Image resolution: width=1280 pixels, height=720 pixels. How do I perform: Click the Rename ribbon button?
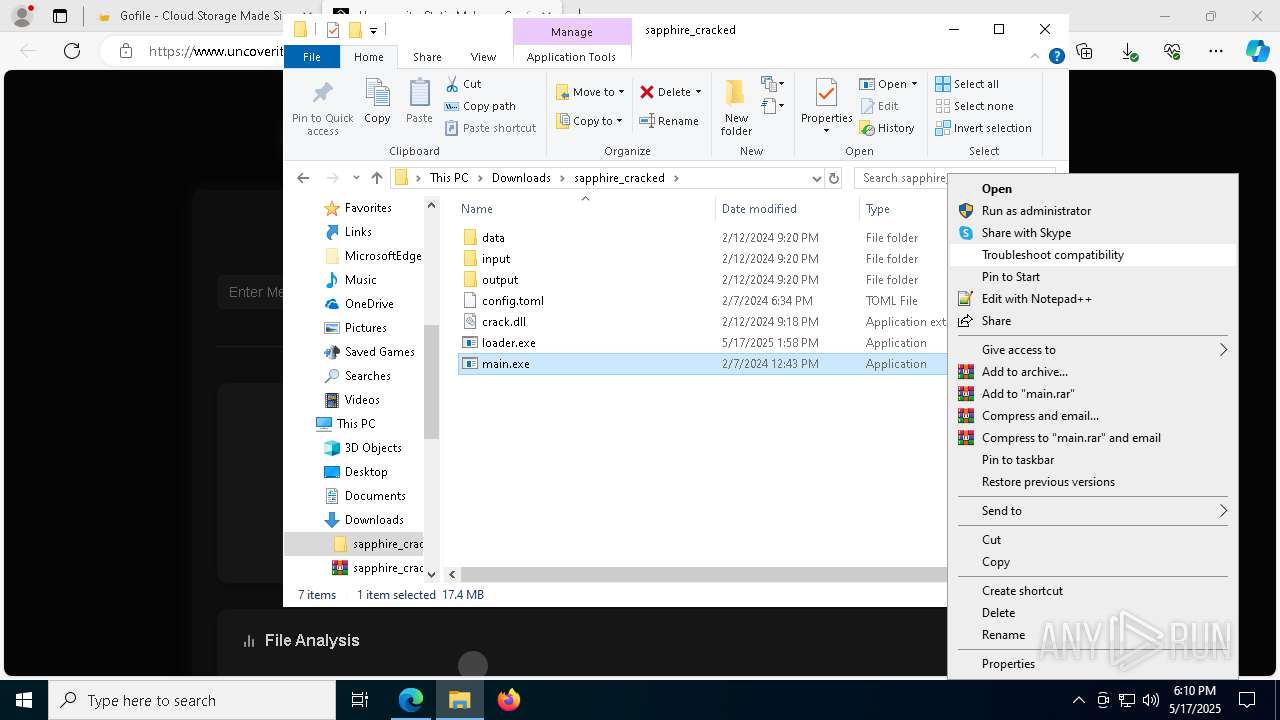669,121
